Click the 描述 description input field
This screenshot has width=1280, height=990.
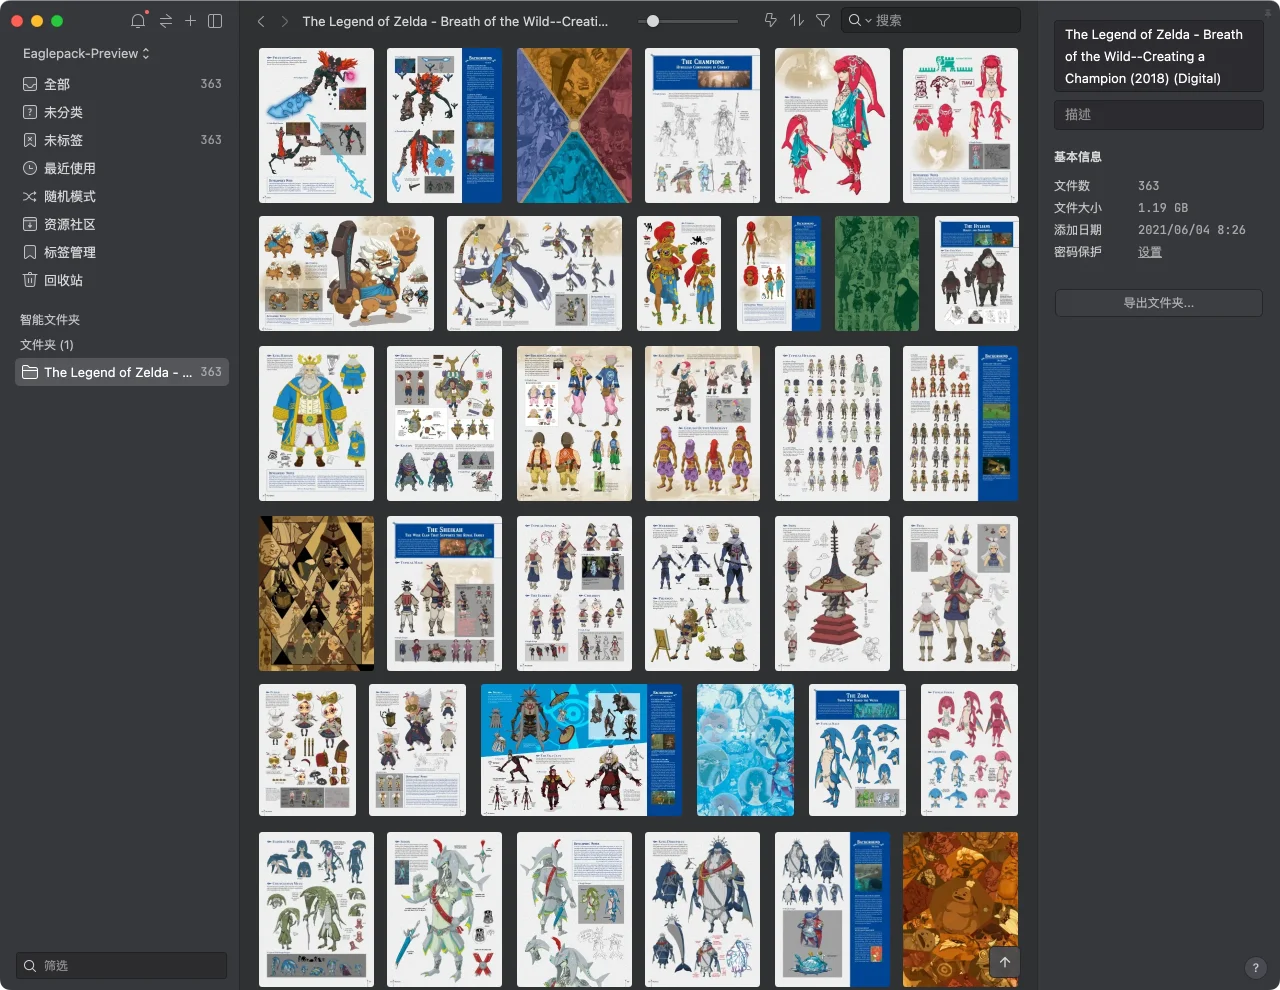pos(1158,115)
